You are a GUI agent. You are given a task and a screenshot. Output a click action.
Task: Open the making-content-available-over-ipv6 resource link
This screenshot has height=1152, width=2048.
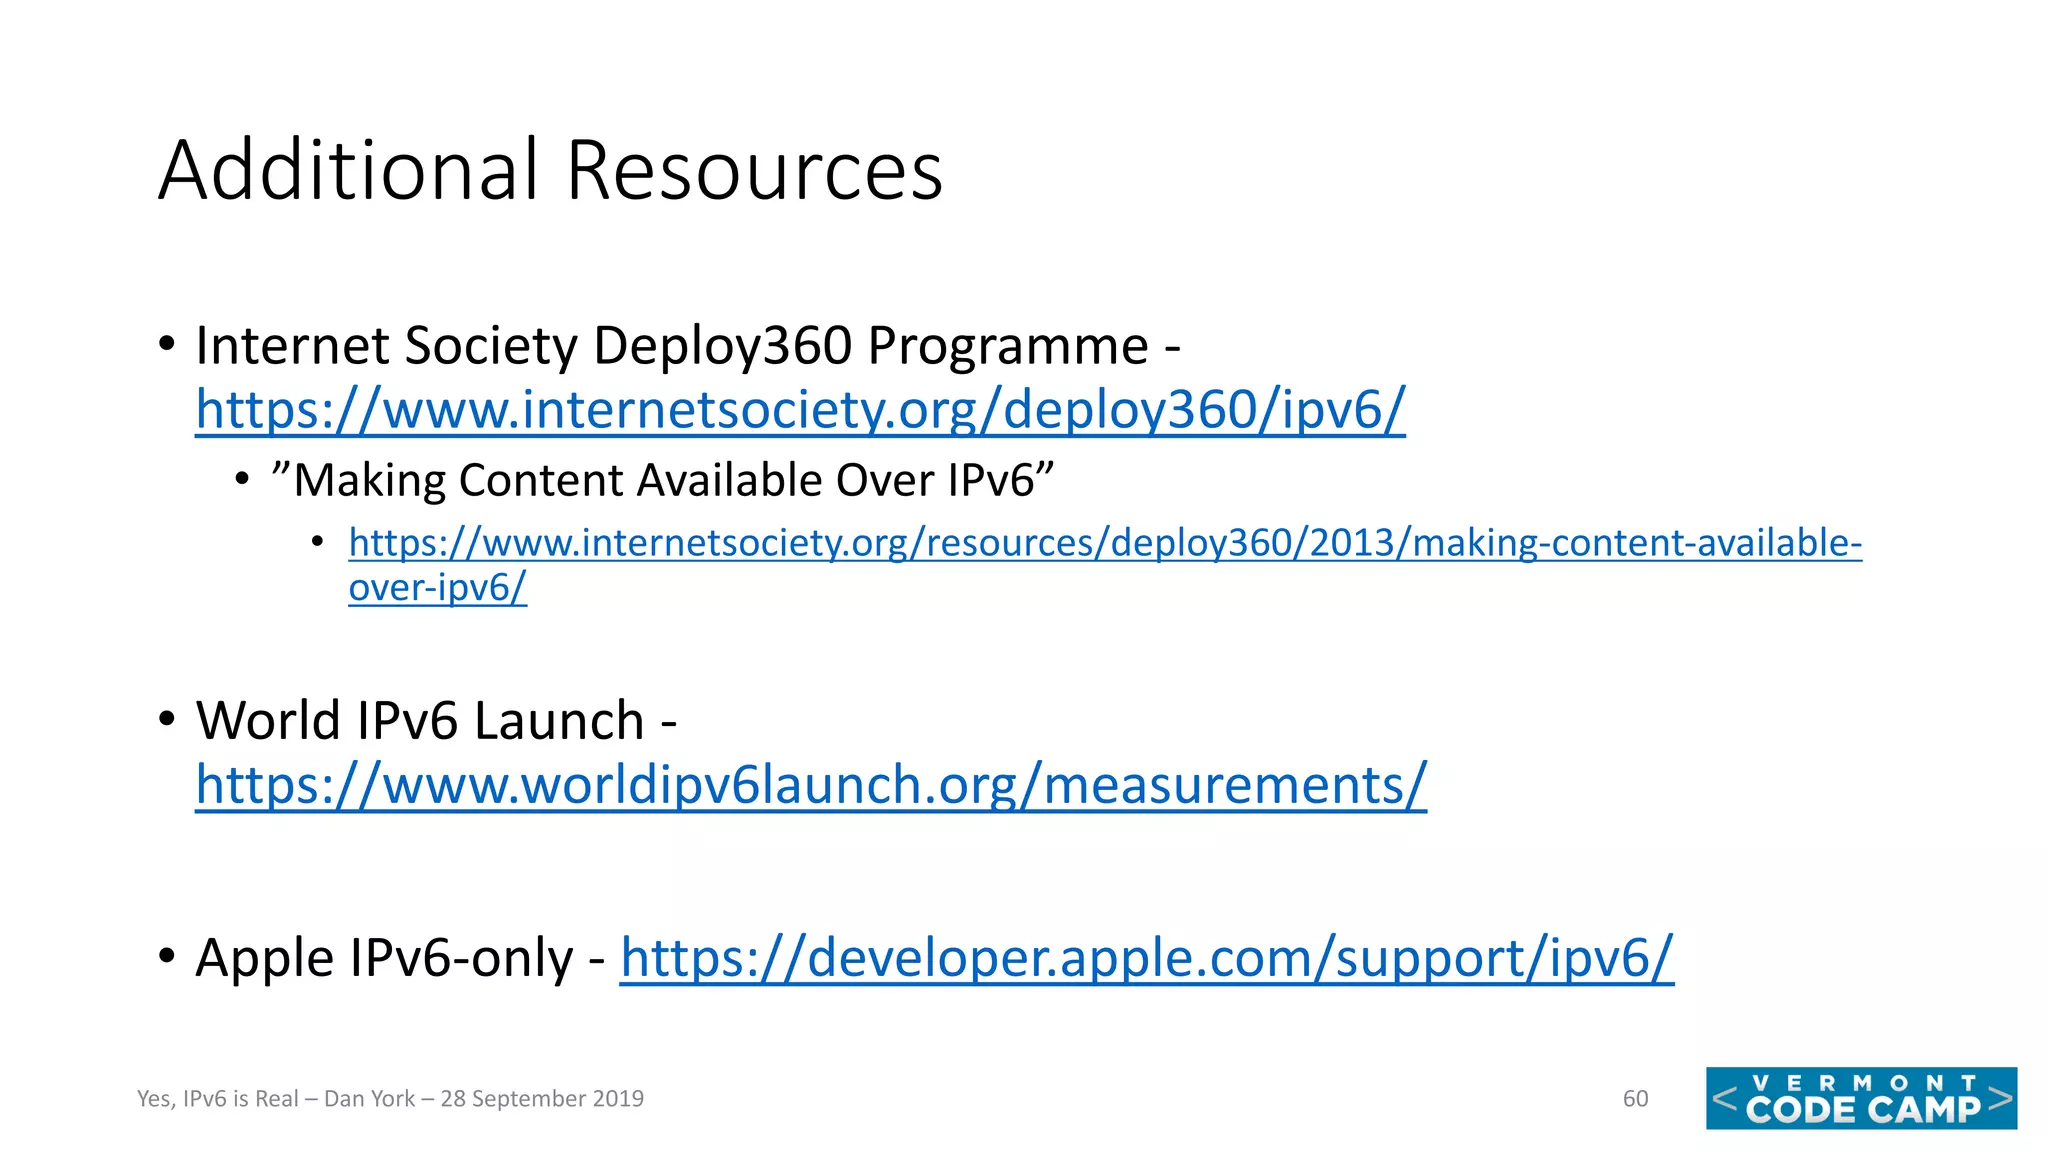coord(1105,565)
